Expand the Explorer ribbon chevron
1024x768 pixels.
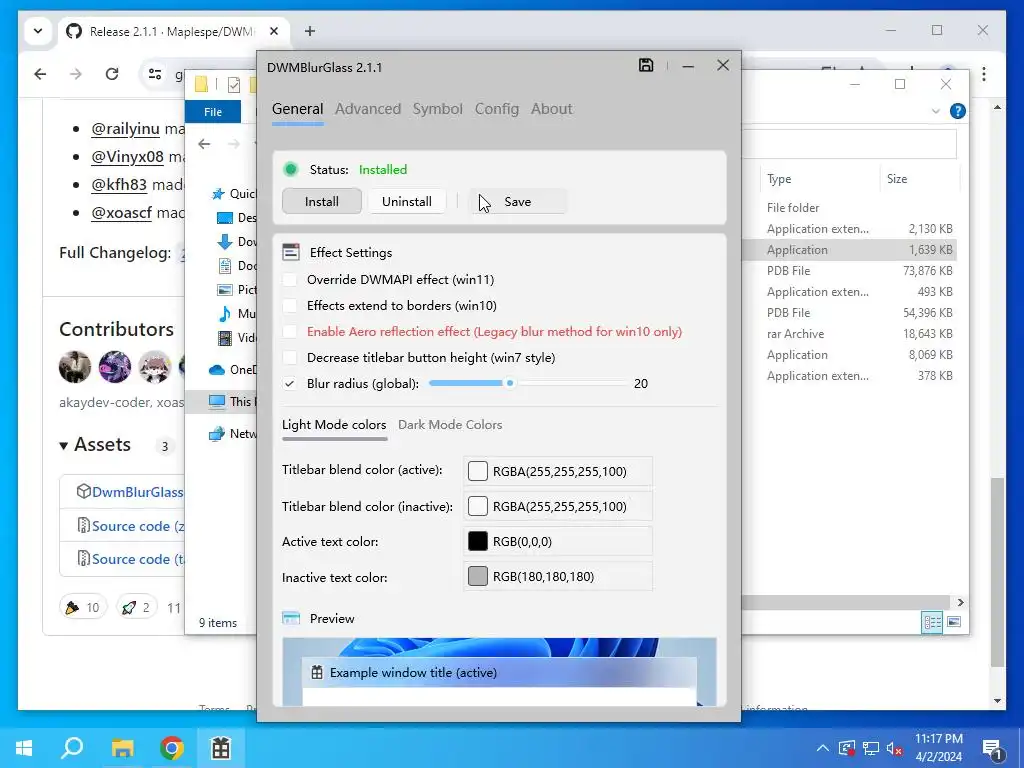[935, 112]
